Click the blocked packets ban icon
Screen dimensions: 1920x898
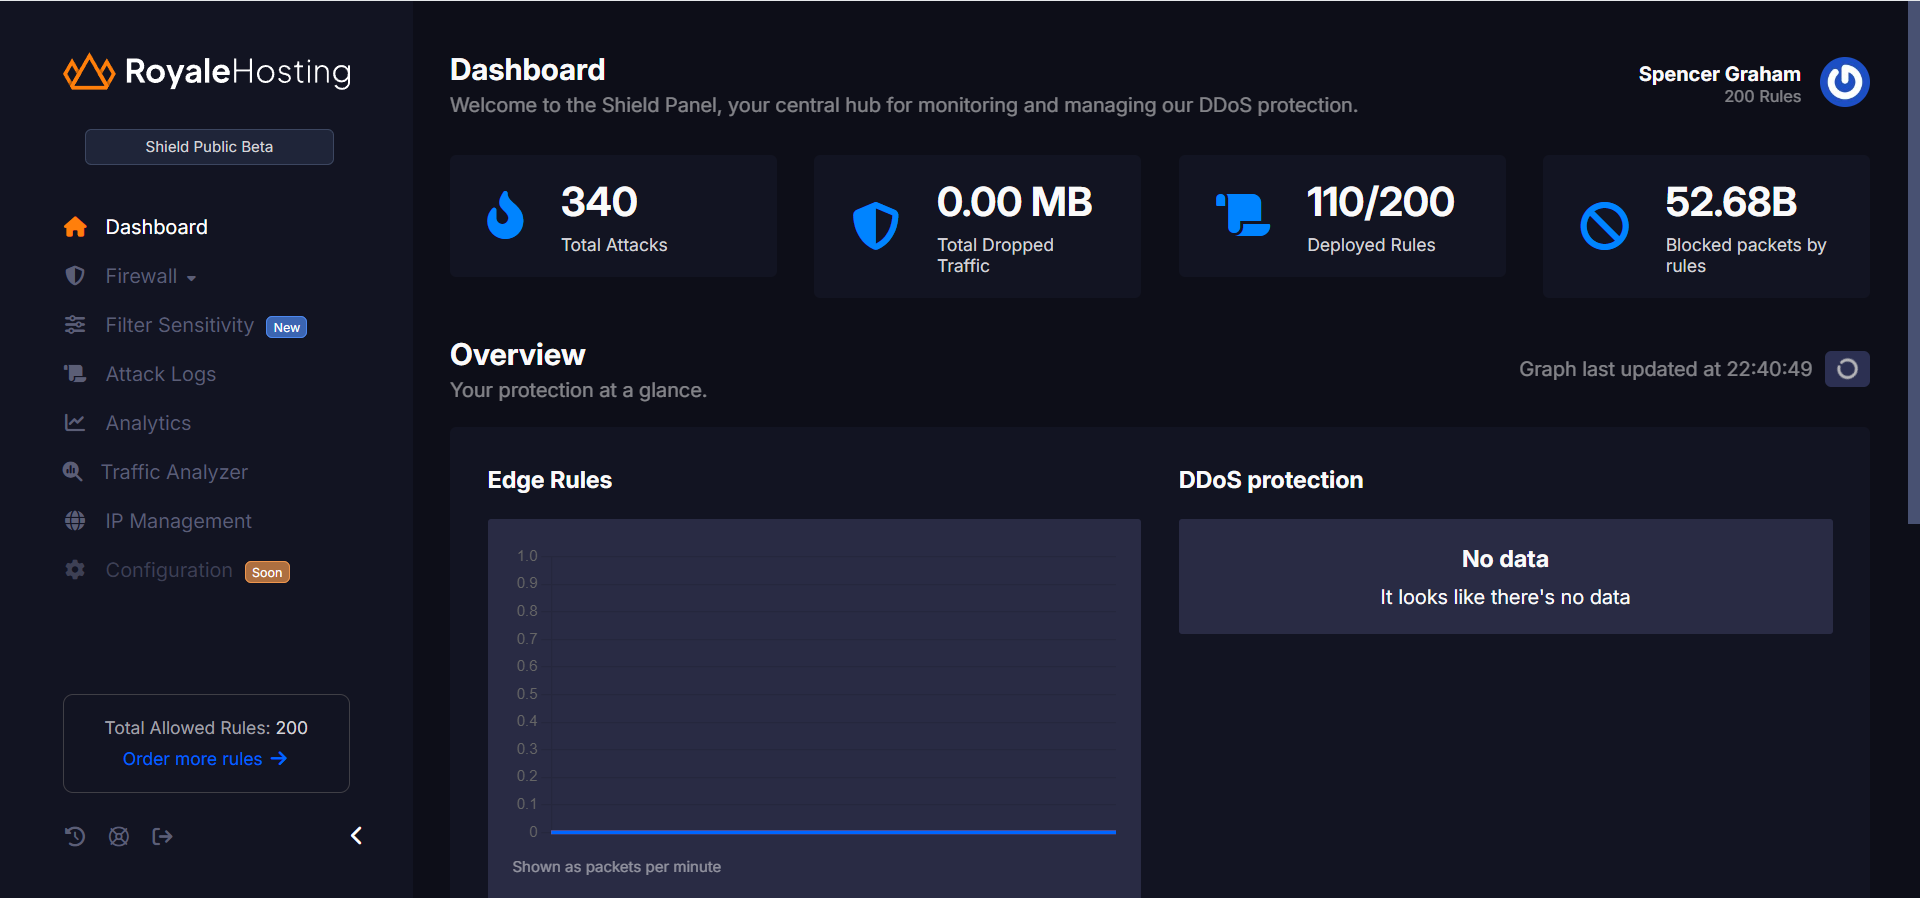pyautogui.click(x=1604, y=226)
